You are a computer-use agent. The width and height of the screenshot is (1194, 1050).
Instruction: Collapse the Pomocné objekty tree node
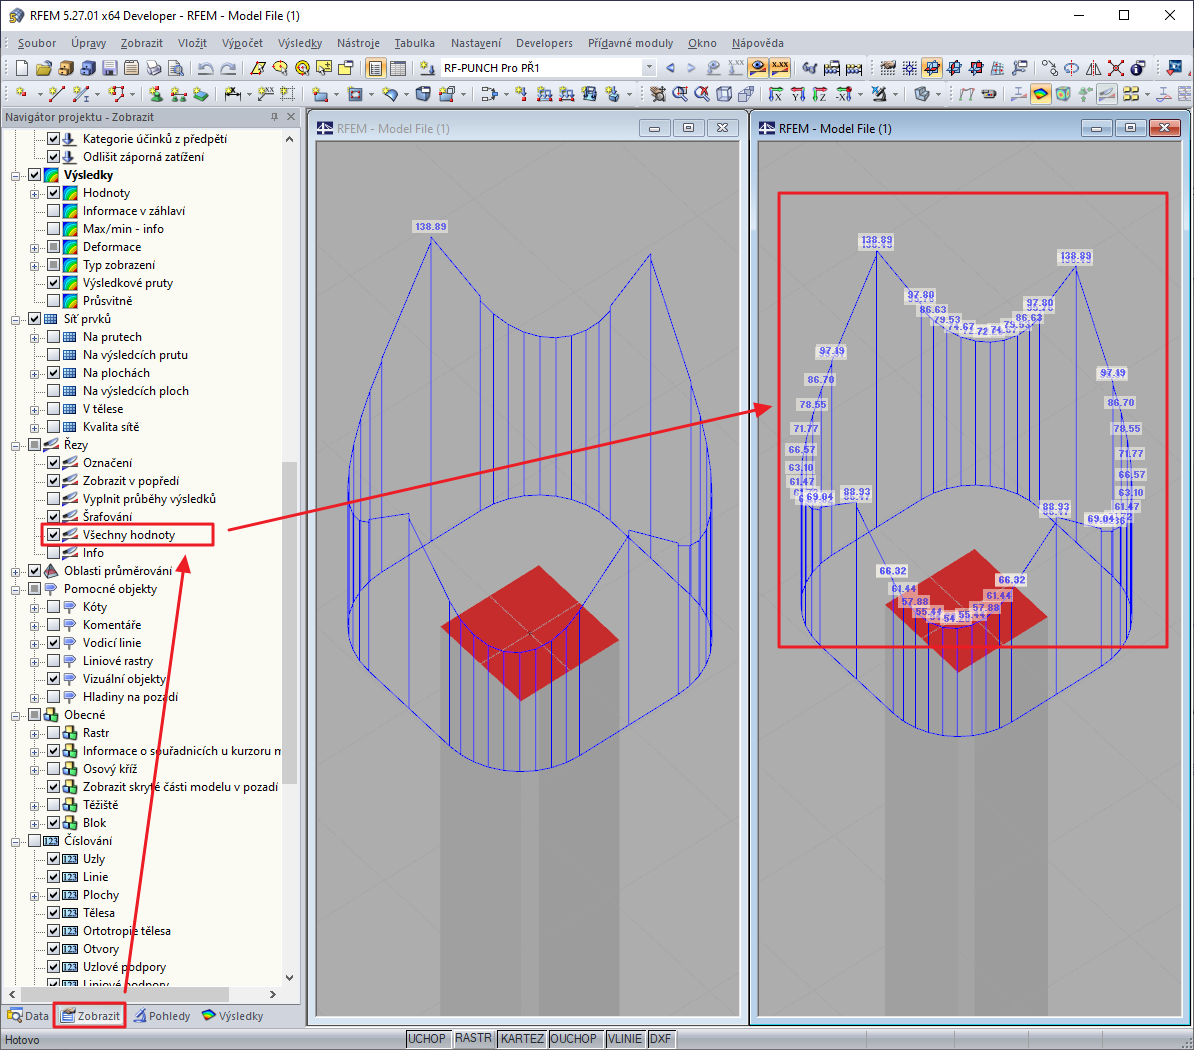tap(15, 589)
